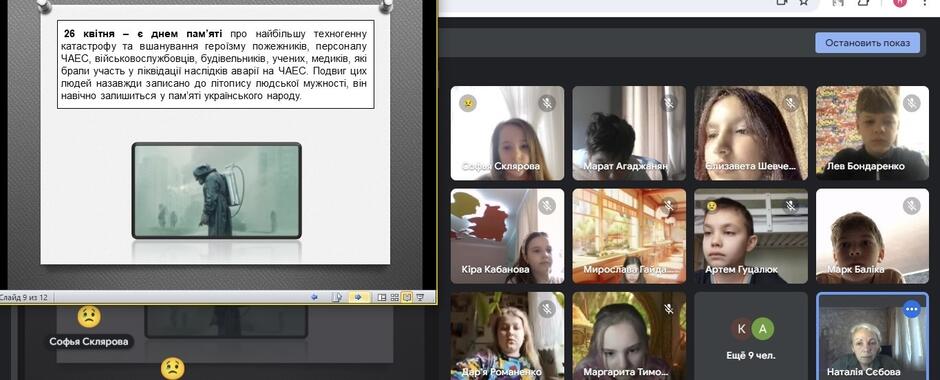Open the slide pointer pen menu
This screenshot has width=940, height=380.
(337, 297)
